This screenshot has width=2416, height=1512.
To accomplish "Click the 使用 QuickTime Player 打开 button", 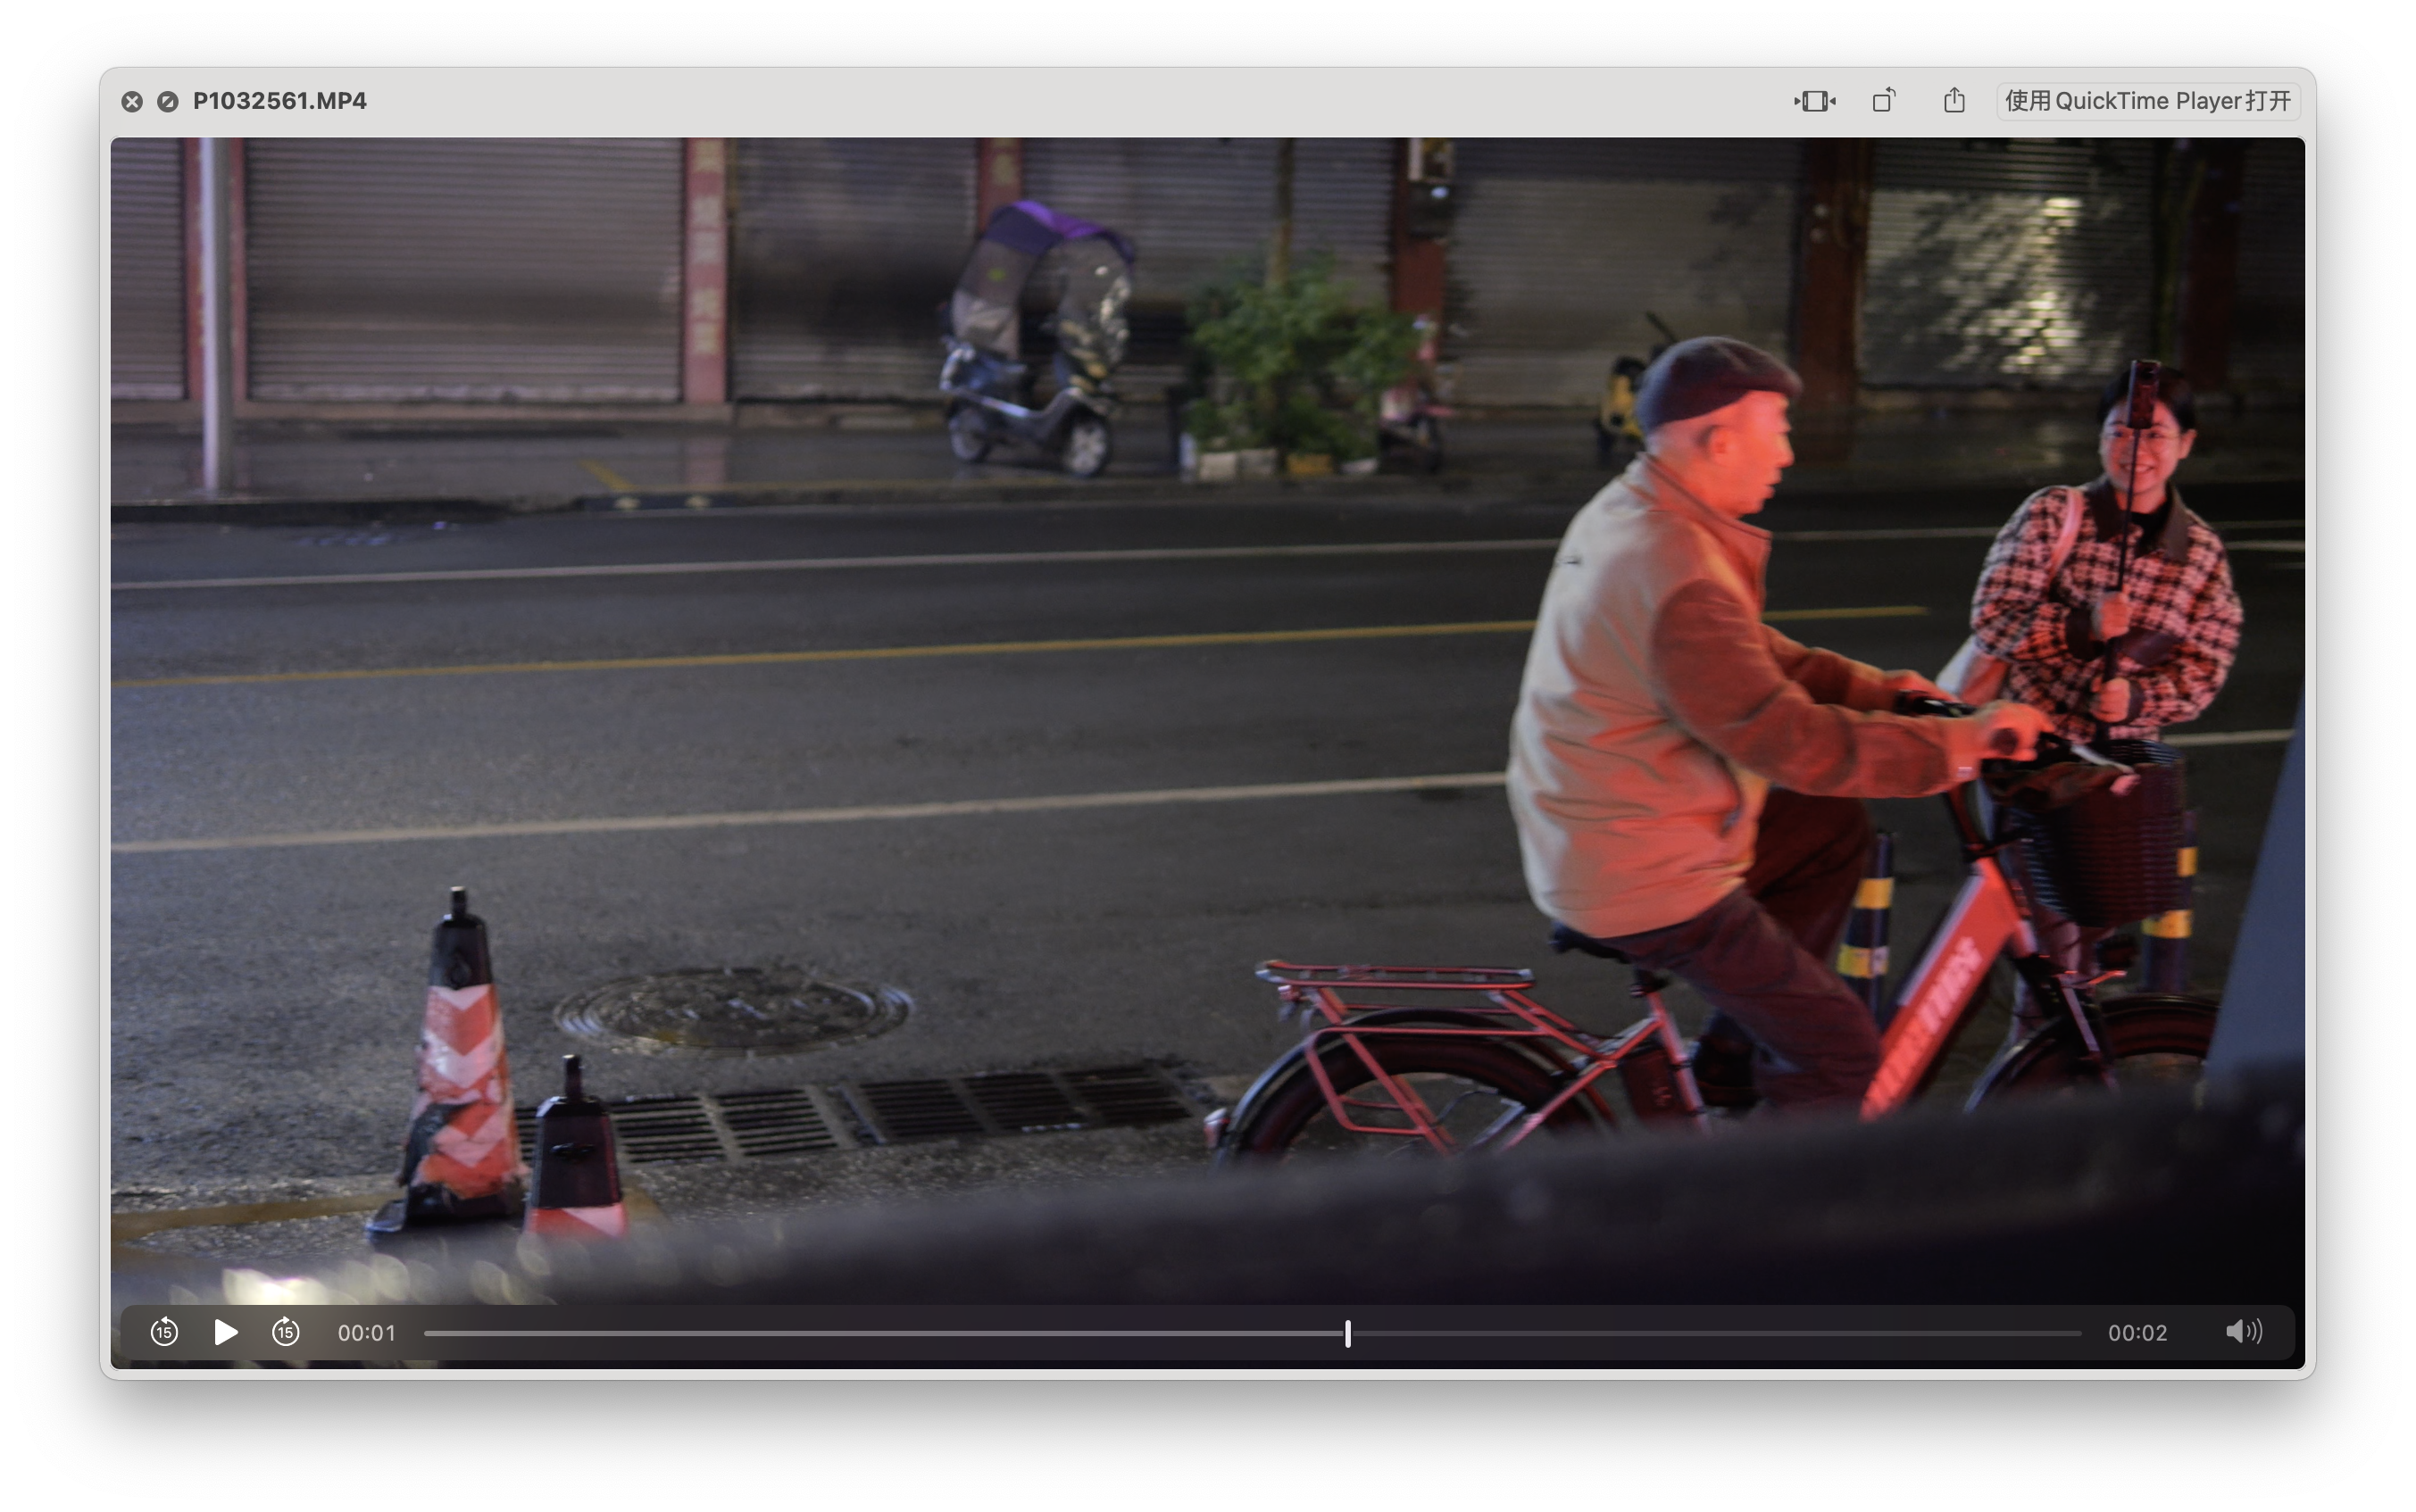I will 2147,101.
